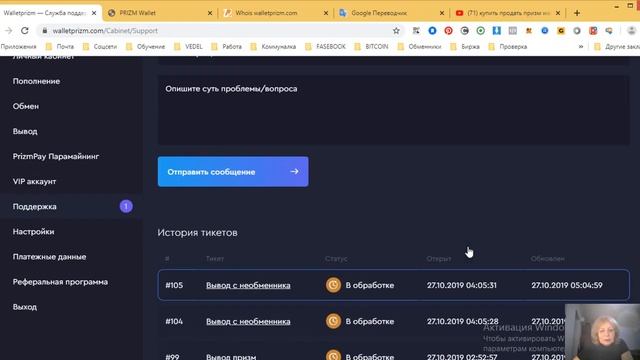The width and height of the screenshot is (640, 360).
Task: Close the YouTube tab
Action: coord(558,13)
